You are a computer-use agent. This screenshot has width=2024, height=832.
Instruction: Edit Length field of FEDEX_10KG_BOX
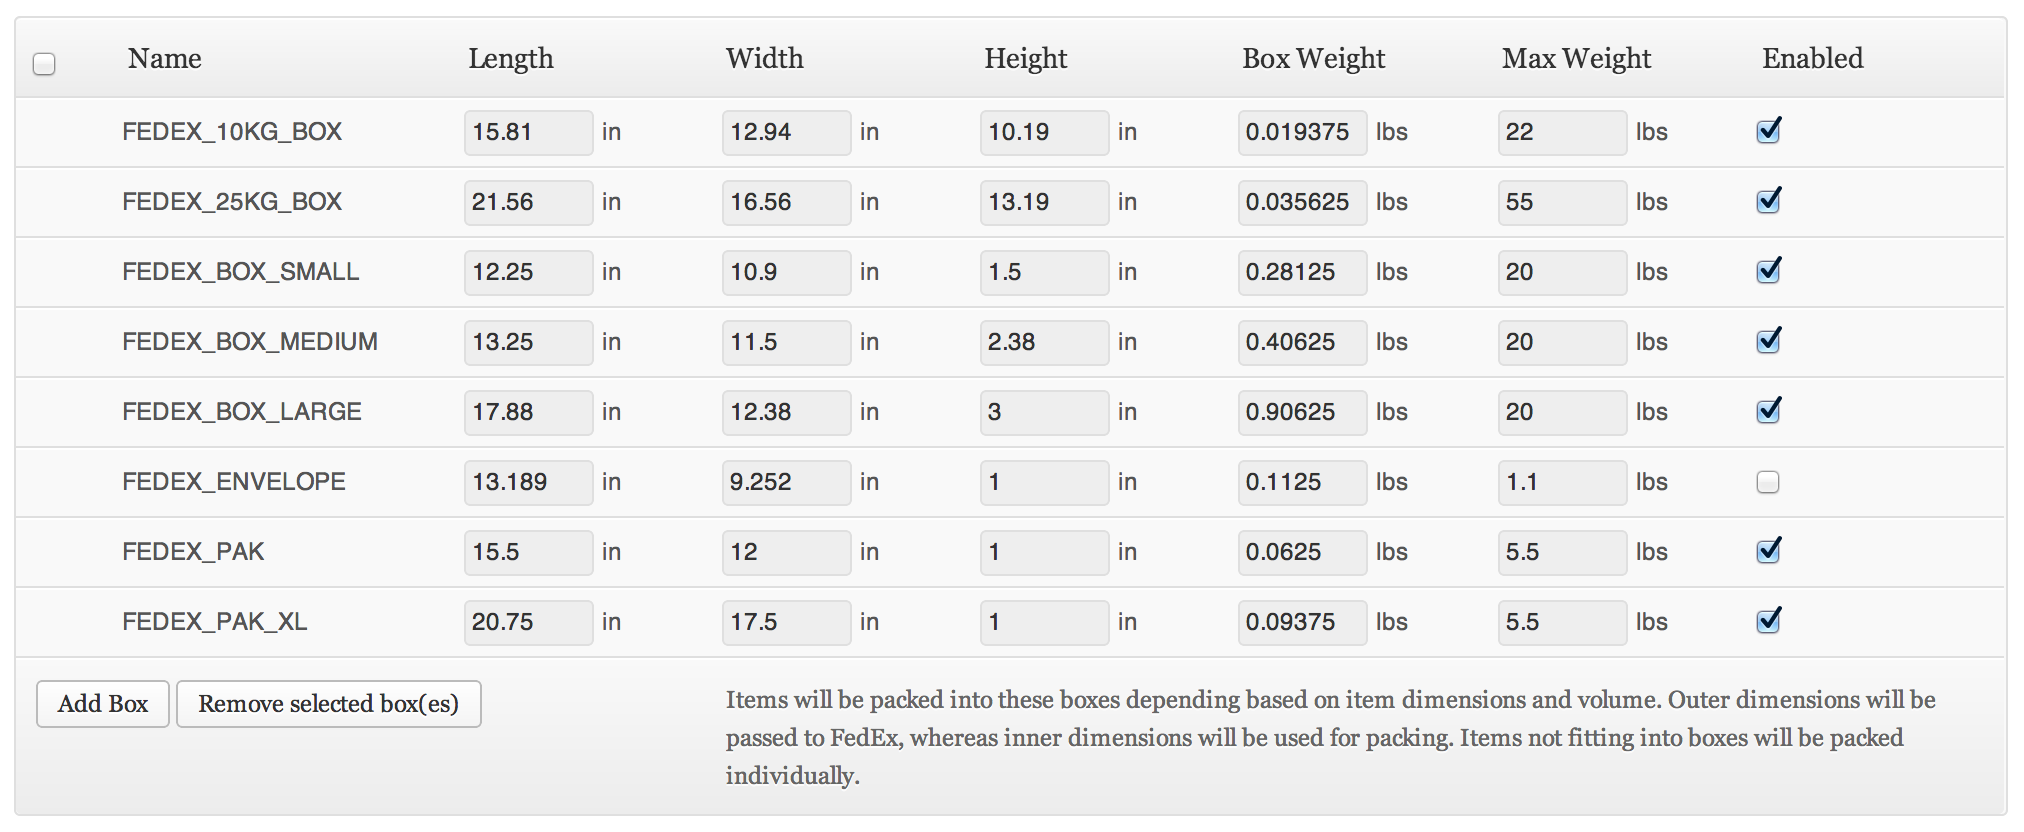pos(528,132)
